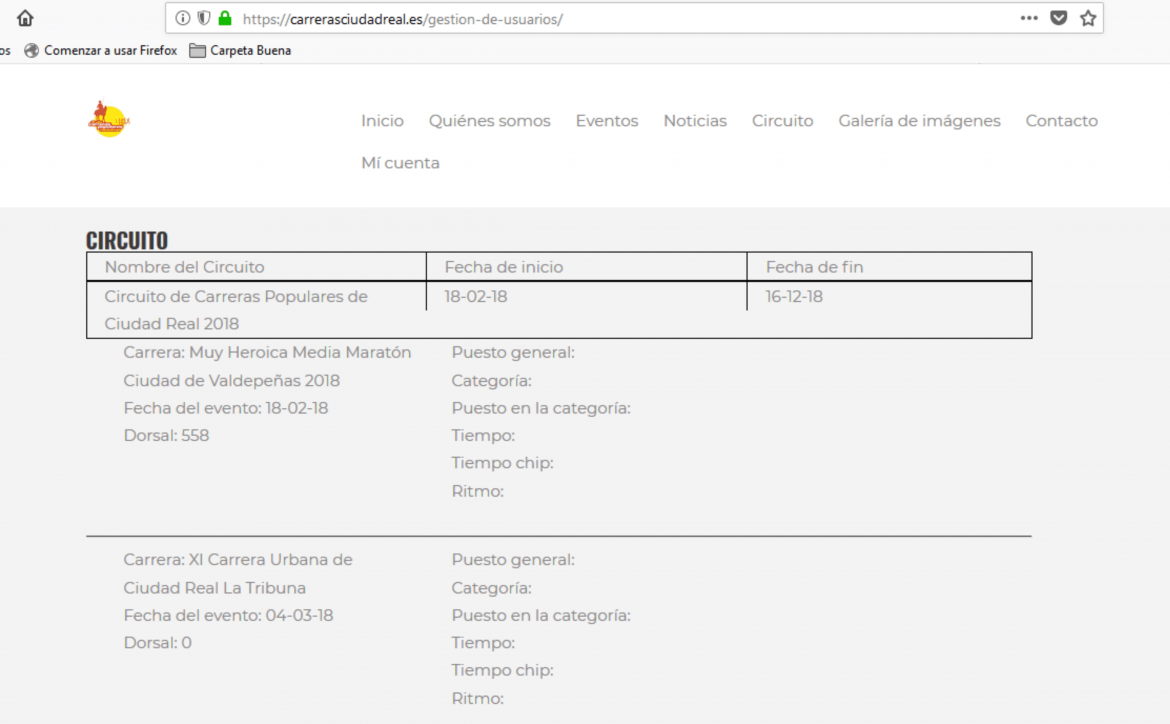This screenshot has height=724, width=1170.
Task: Open site information icon in address bar
Action: [183, 18]
